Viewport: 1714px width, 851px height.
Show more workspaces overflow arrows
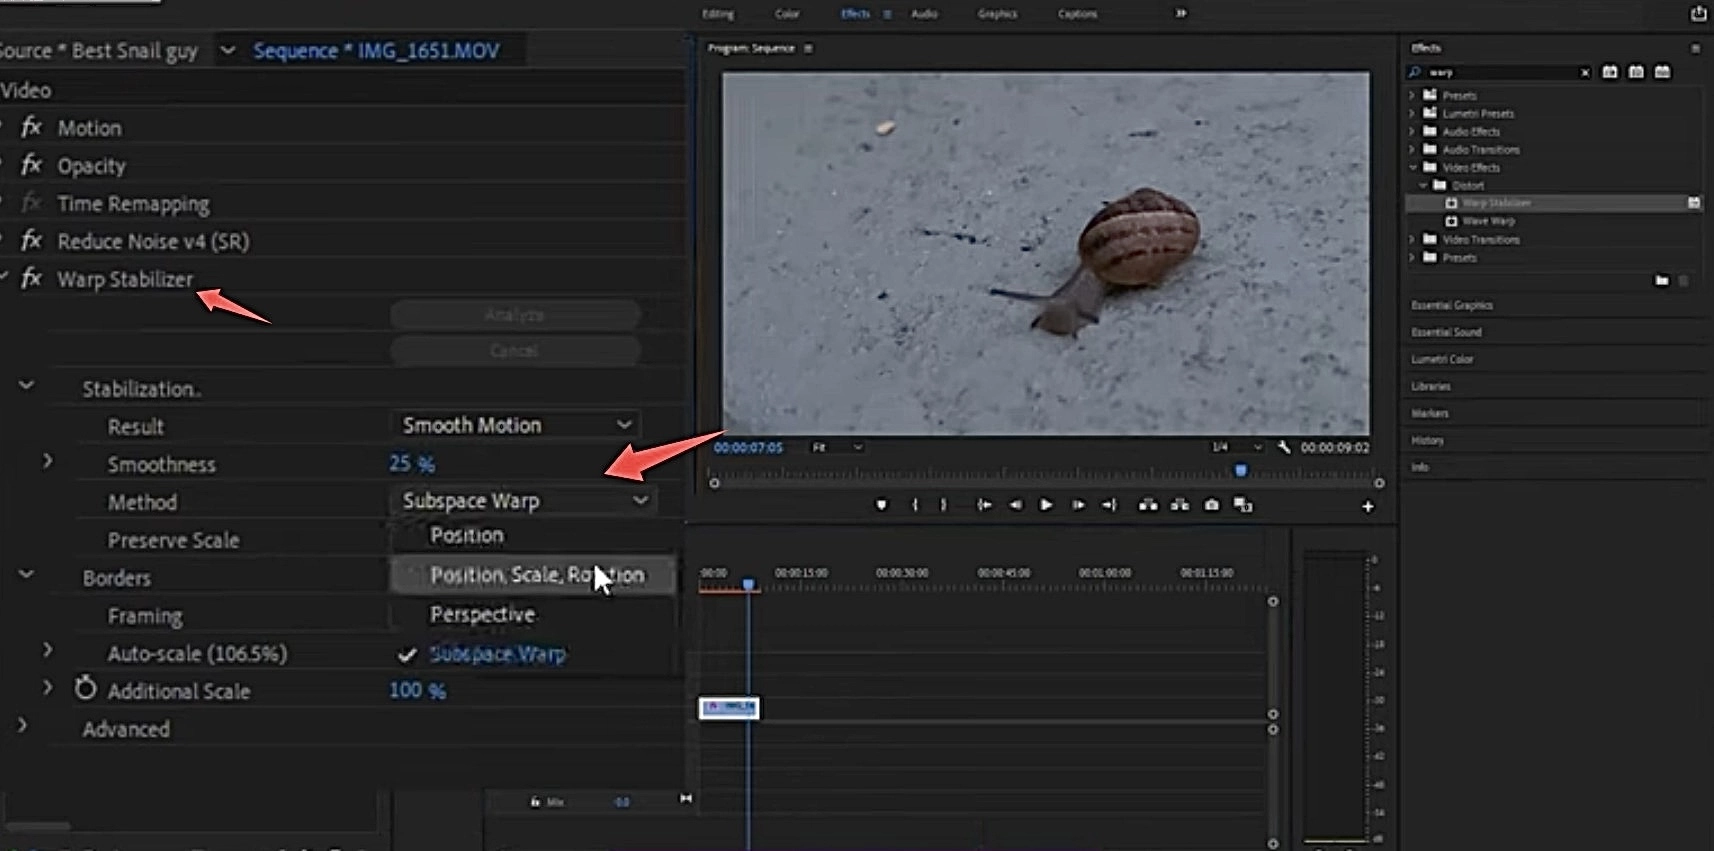click(x=1181, y=13)
